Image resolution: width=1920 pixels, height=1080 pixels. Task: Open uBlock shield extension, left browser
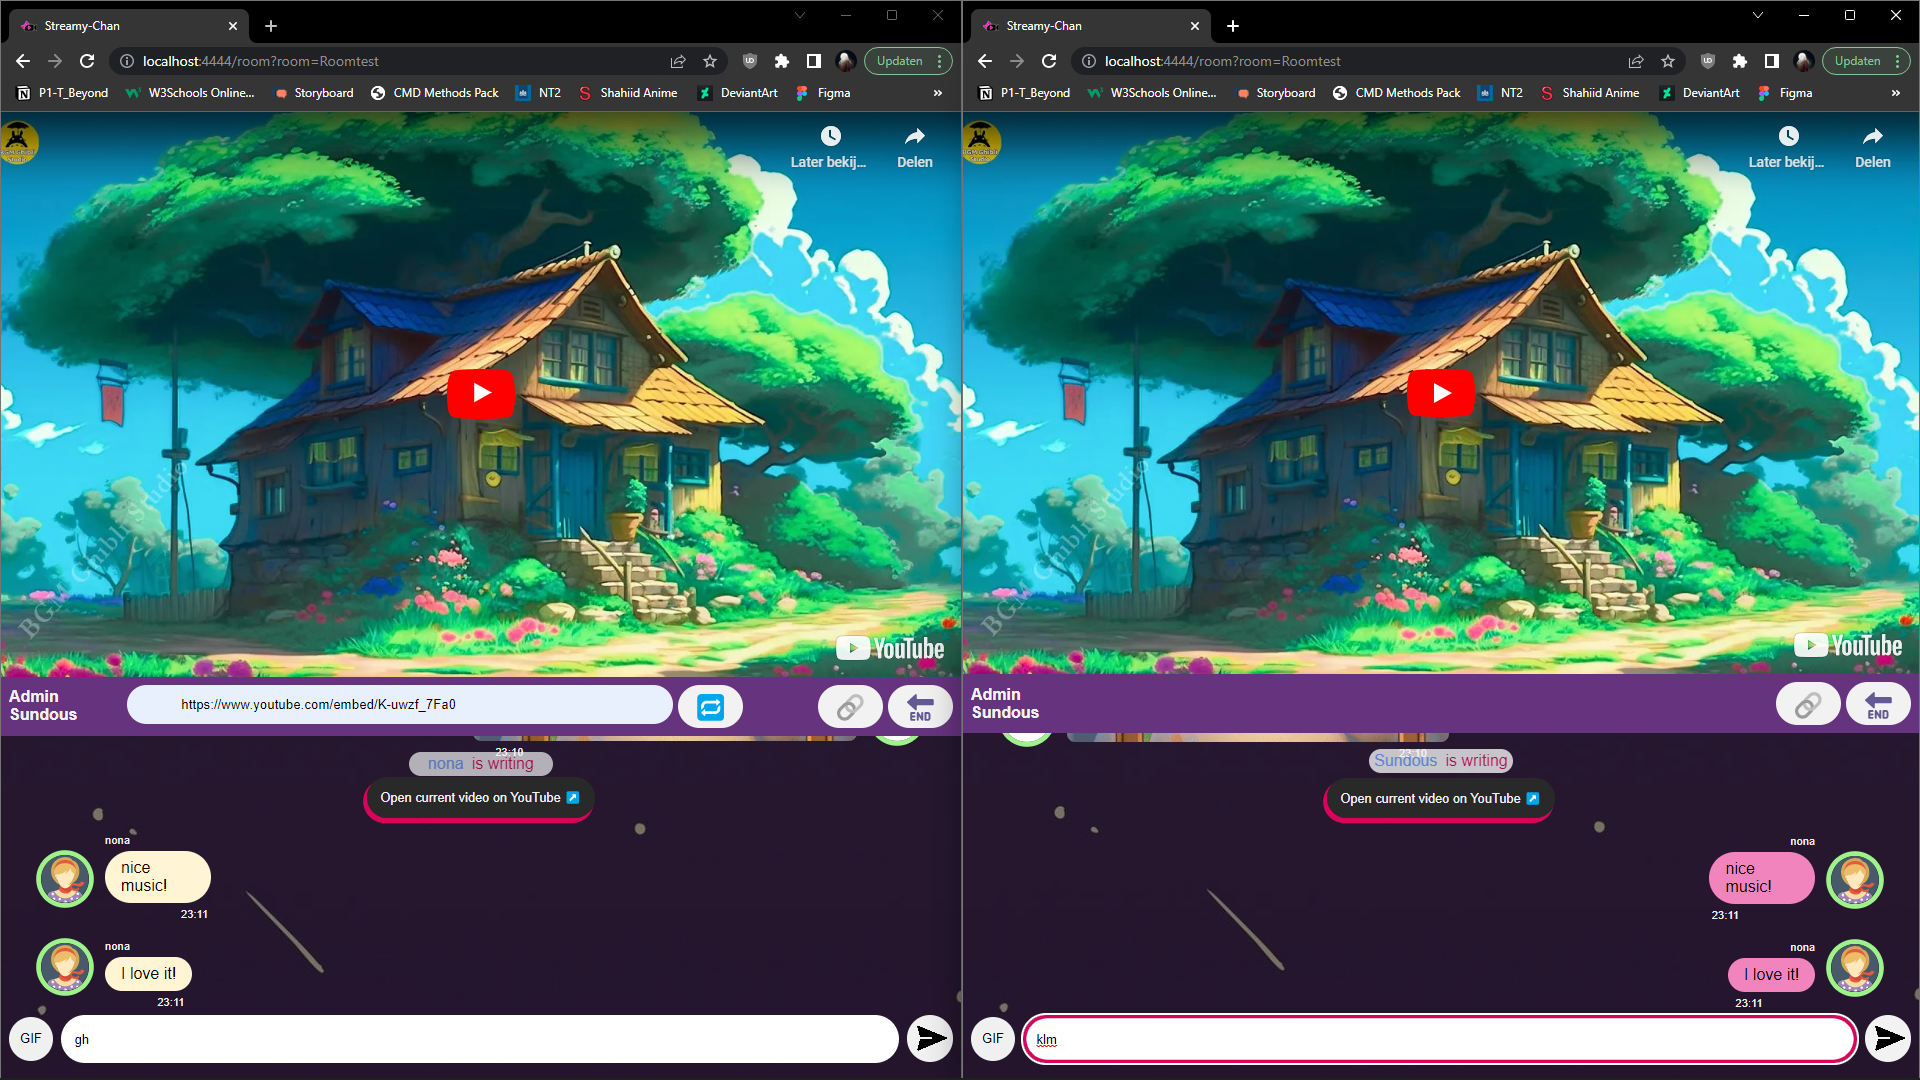coord(750,61)
